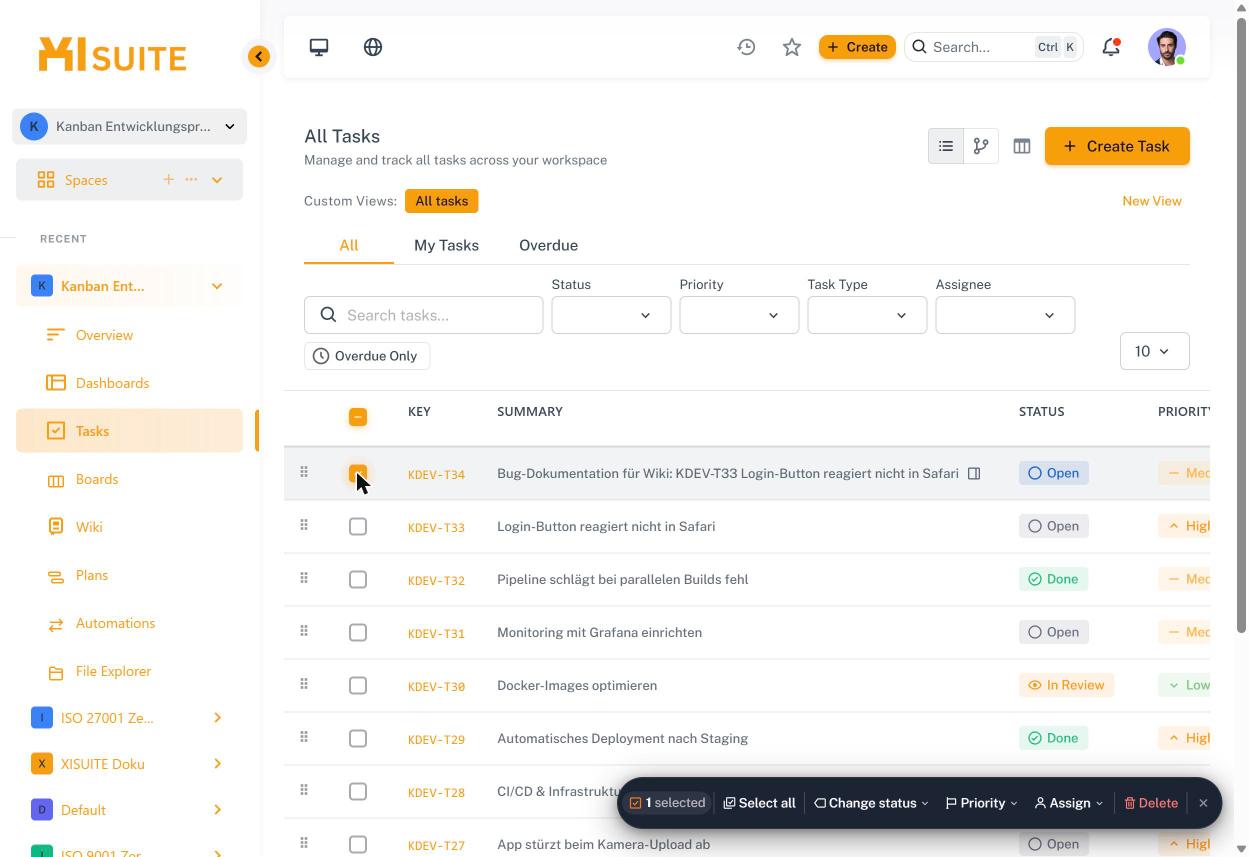1249x857 pixels.
Task: Open the user avatar menu
Action: pos(1167,47)
